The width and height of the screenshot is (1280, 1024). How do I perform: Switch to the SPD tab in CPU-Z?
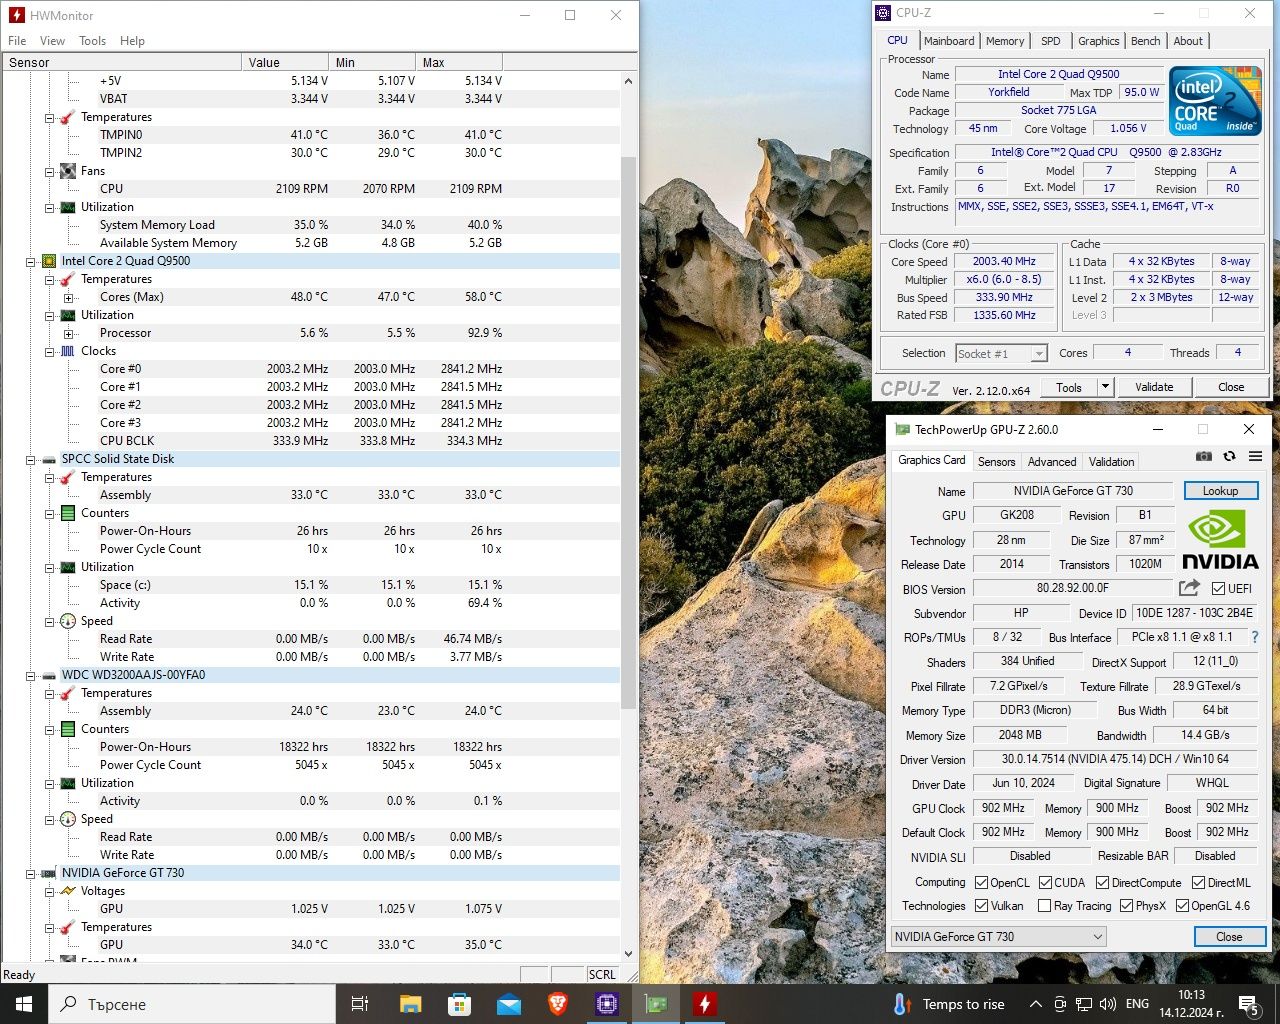pyautogui.click(x=1050, y=41)
